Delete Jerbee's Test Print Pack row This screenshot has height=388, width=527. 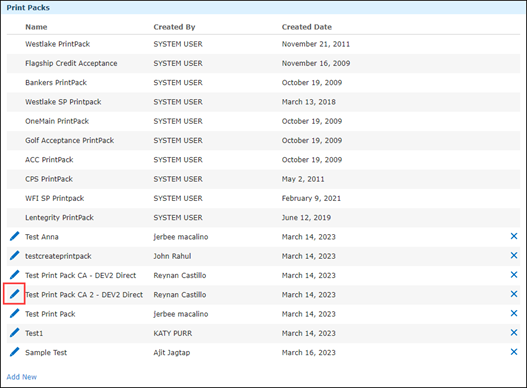[514, 313]
